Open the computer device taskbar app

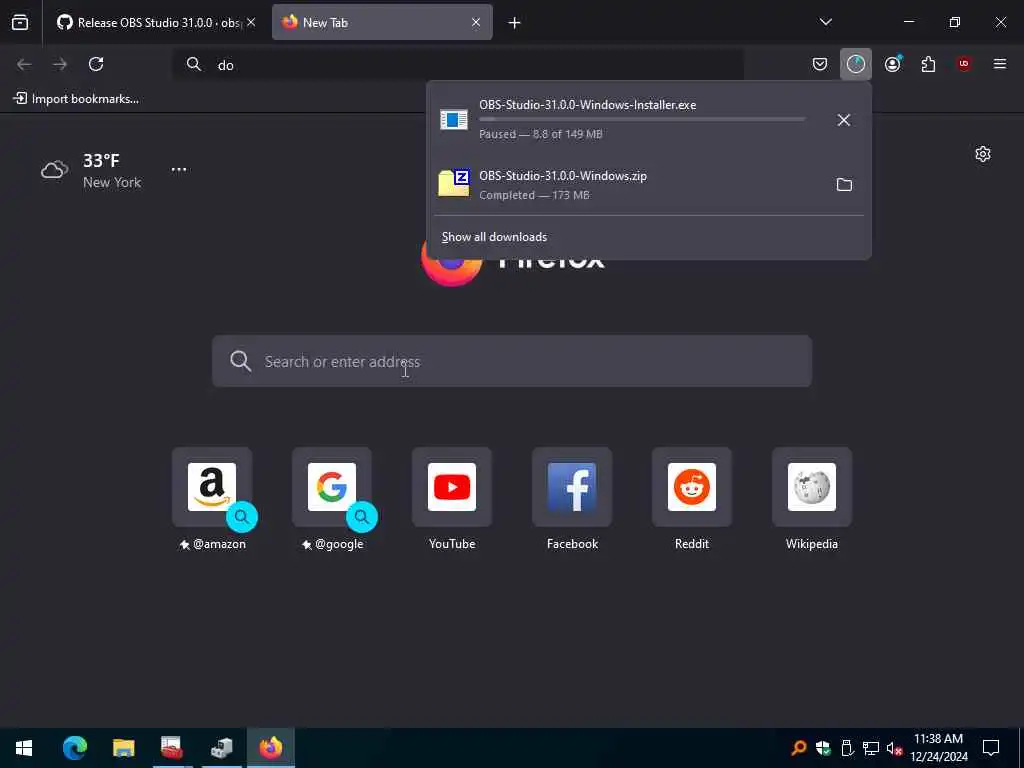tap(221, 748)
